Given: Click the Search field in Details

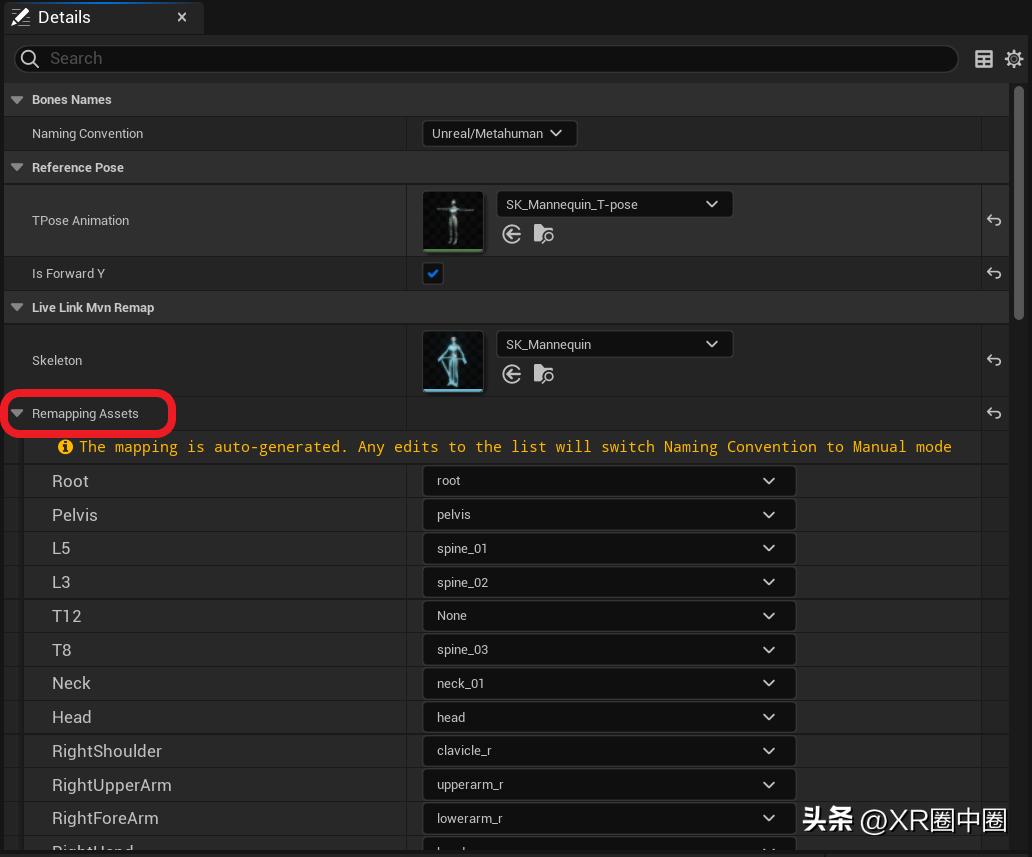Looking at the screenshot, I should (490, 59).
